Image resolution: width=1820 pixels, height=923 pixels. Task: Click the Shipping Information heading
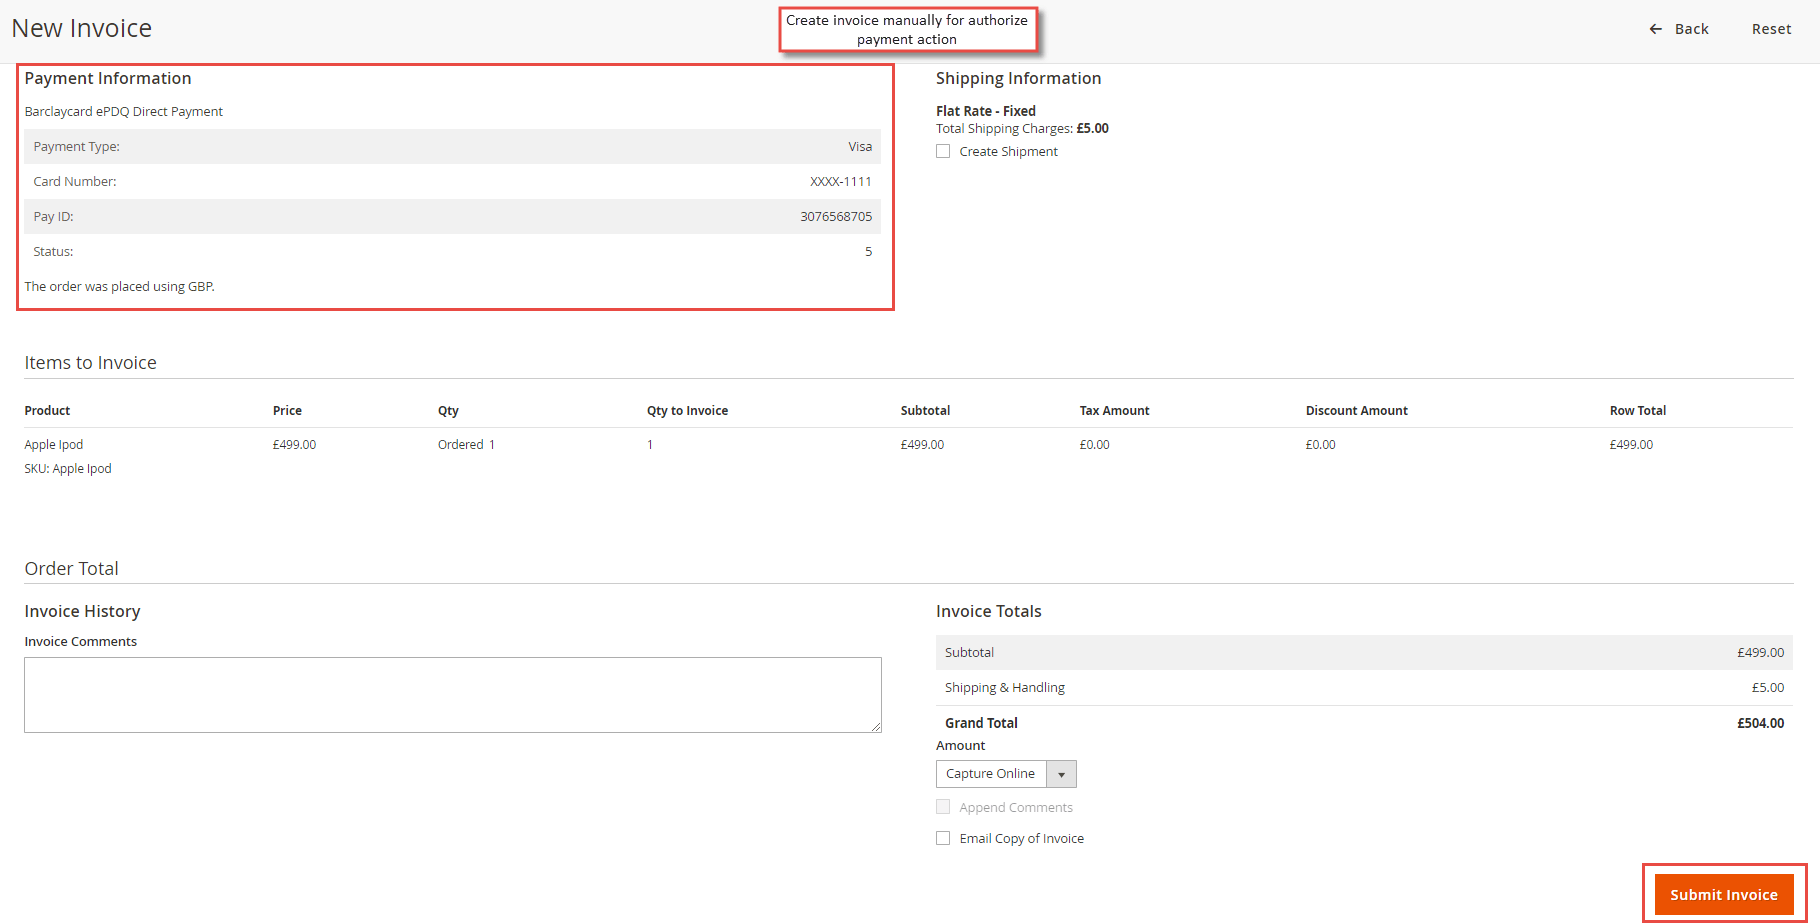pos(1018,78)
